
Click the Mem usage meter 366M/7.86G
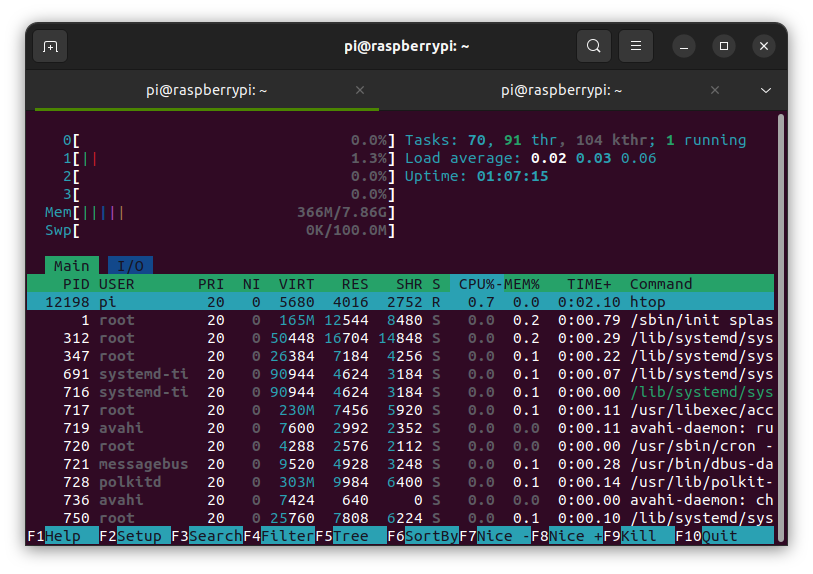click(x=220, y=212)
